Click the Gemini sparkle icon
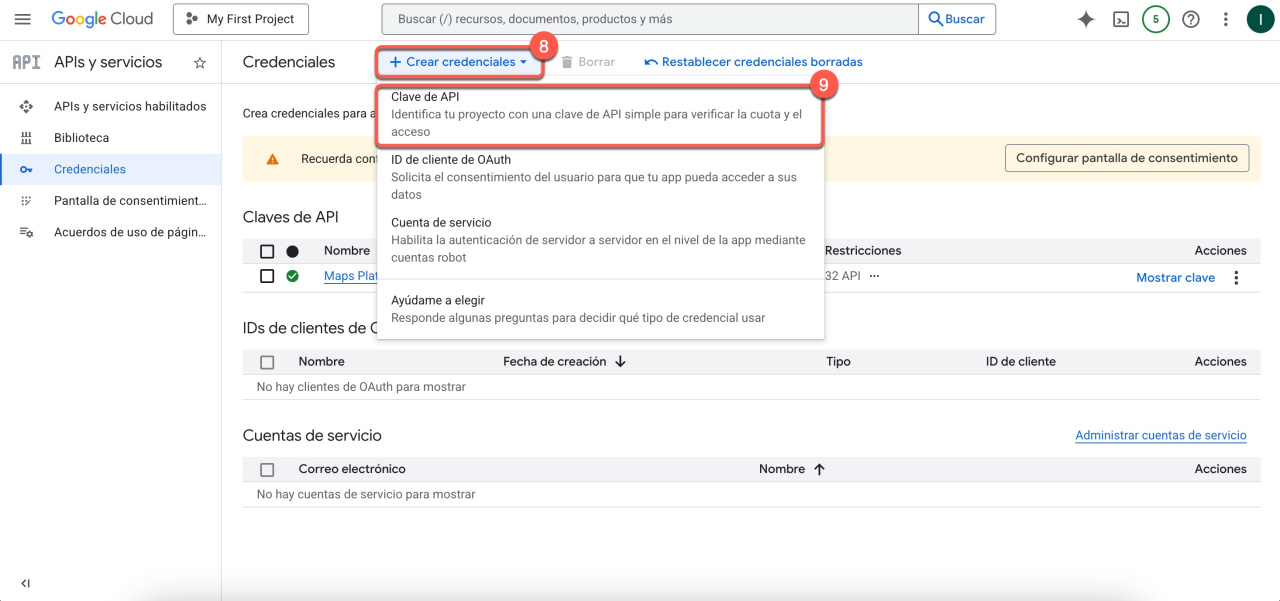The height and width of the screenshot is (601, 1280). [x=1086, y=19]
